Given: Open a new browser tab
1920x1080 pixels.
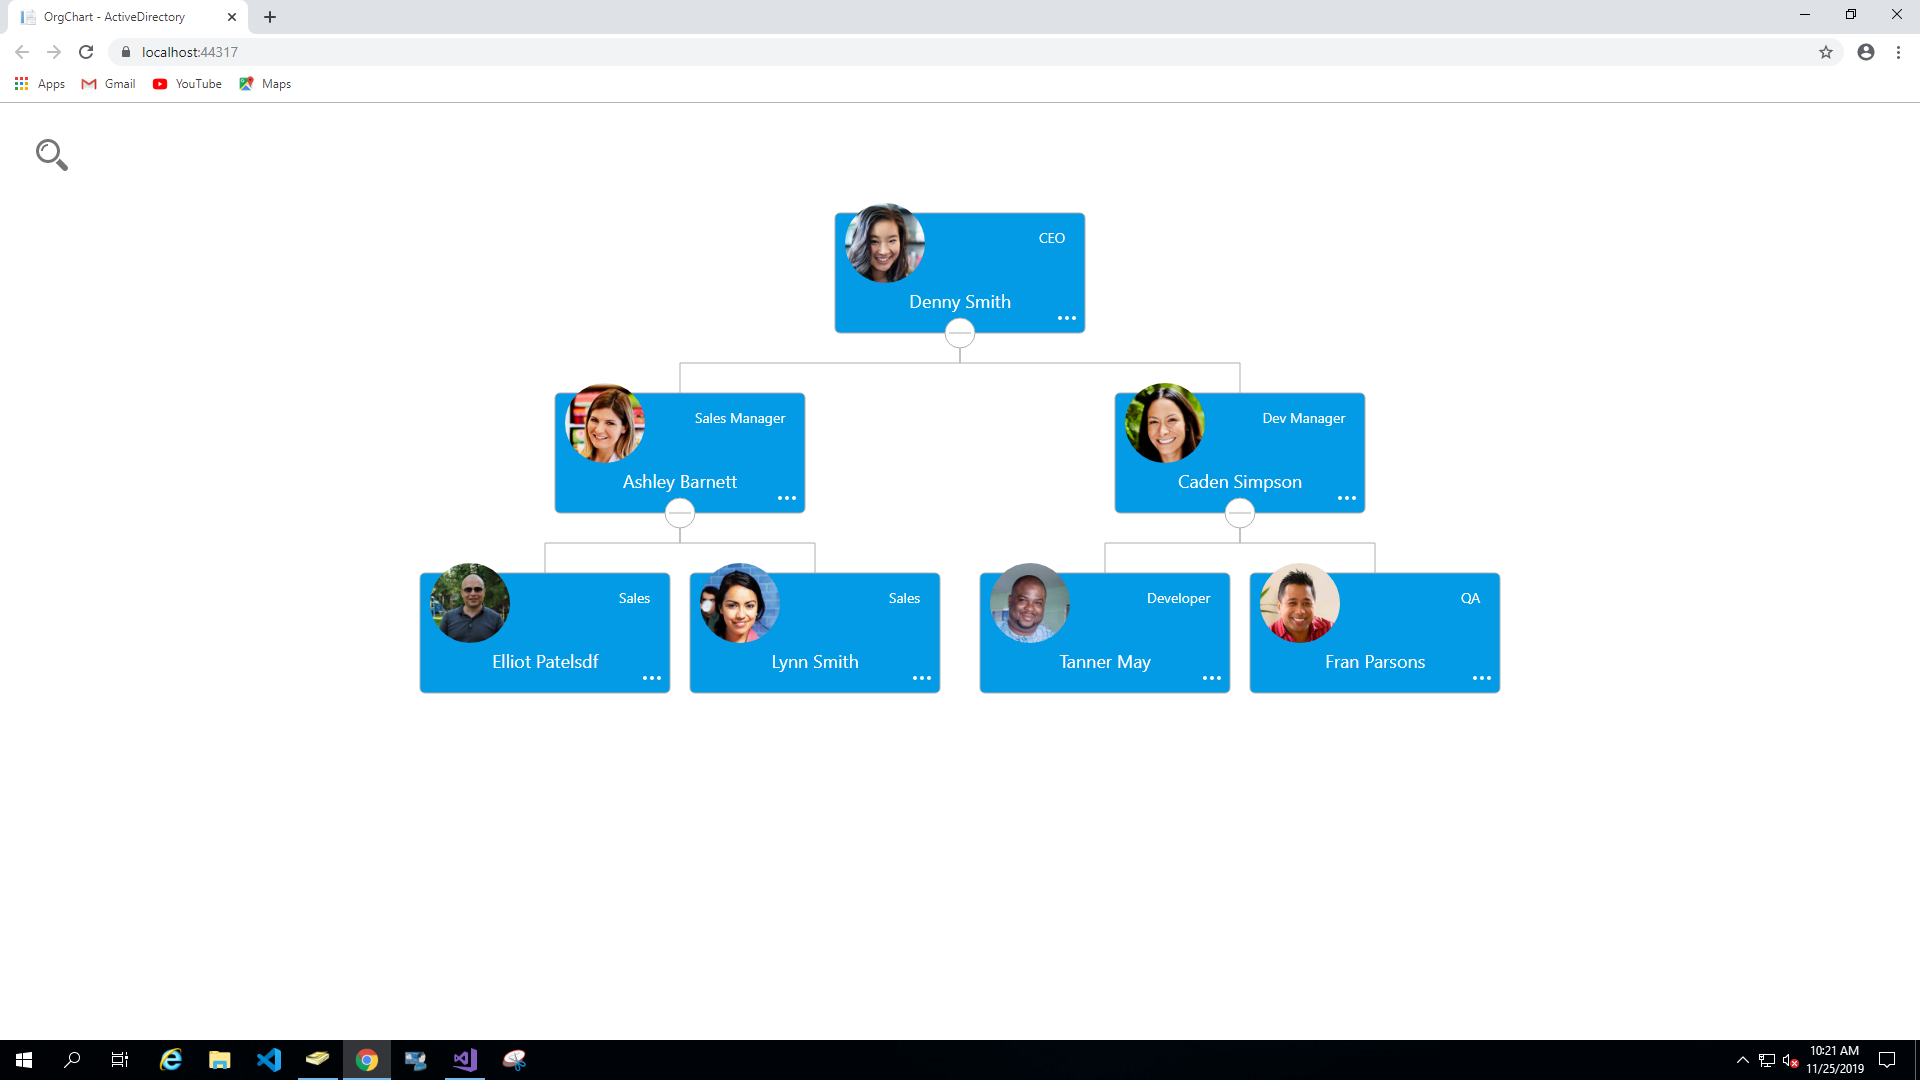Looking at the screenshot, I should [270, 17].
